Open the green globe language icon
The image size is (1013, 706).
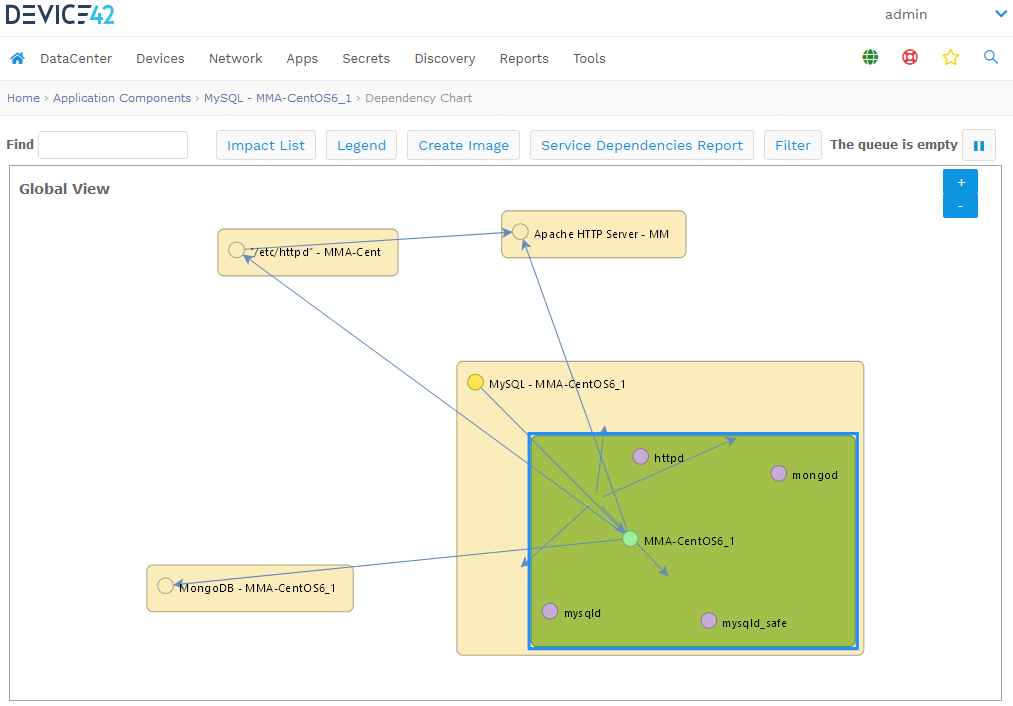870,57
